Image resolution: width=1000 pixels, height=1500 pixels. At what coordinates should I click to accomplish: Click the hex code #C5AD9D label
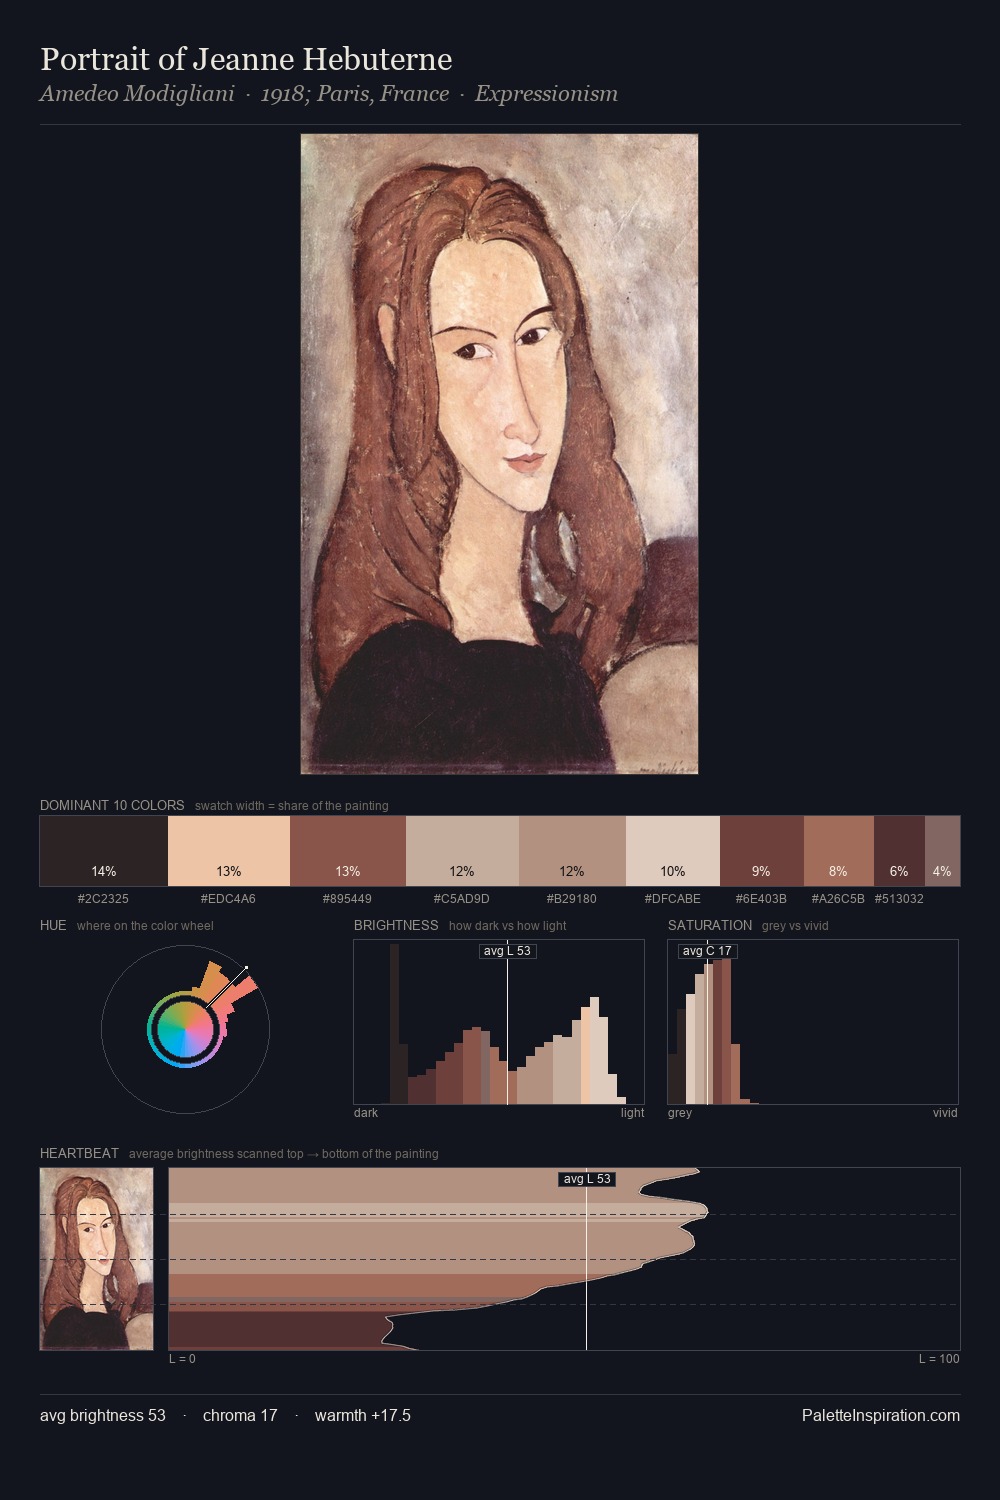pyautogui.click(x=461, y=898)
